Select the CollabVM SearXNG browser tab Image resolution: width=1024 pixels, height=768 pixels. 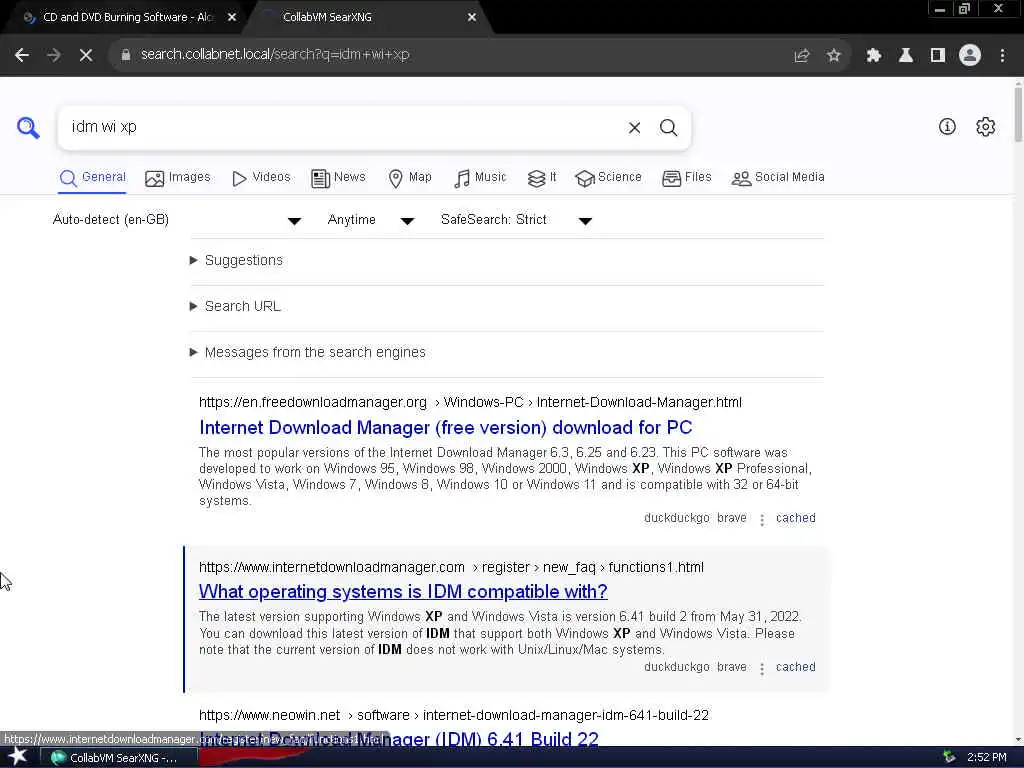(x=369, y=18)
